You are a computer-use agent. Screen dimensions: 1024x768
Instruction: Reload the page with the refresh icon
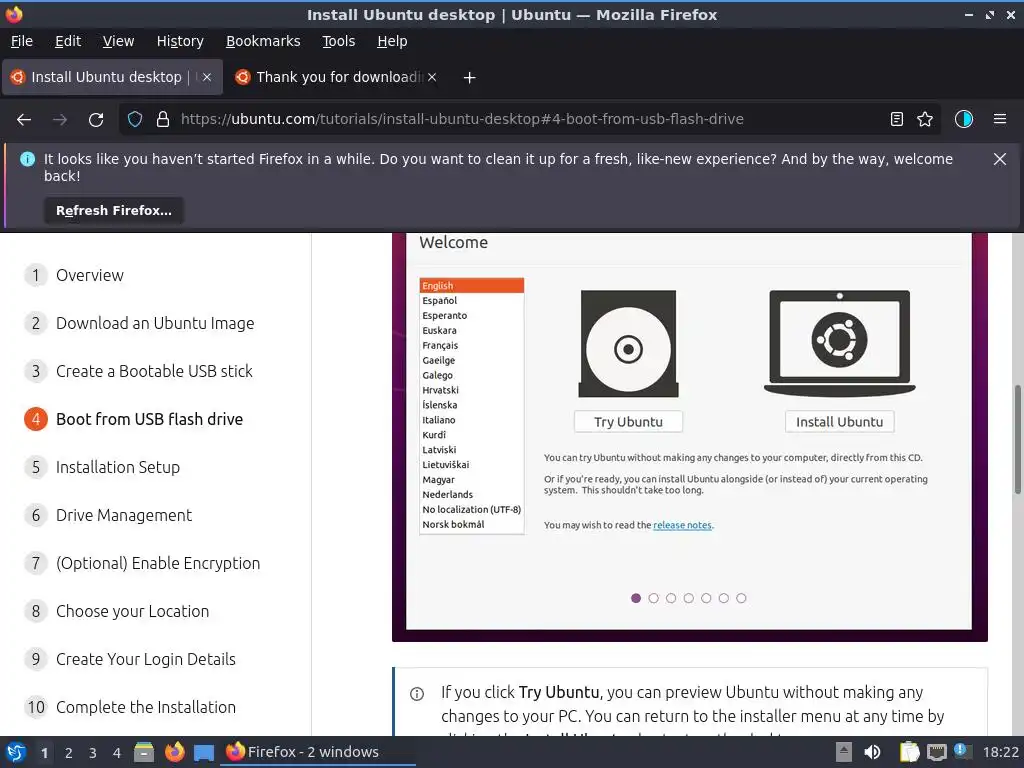tap(96, 120)
